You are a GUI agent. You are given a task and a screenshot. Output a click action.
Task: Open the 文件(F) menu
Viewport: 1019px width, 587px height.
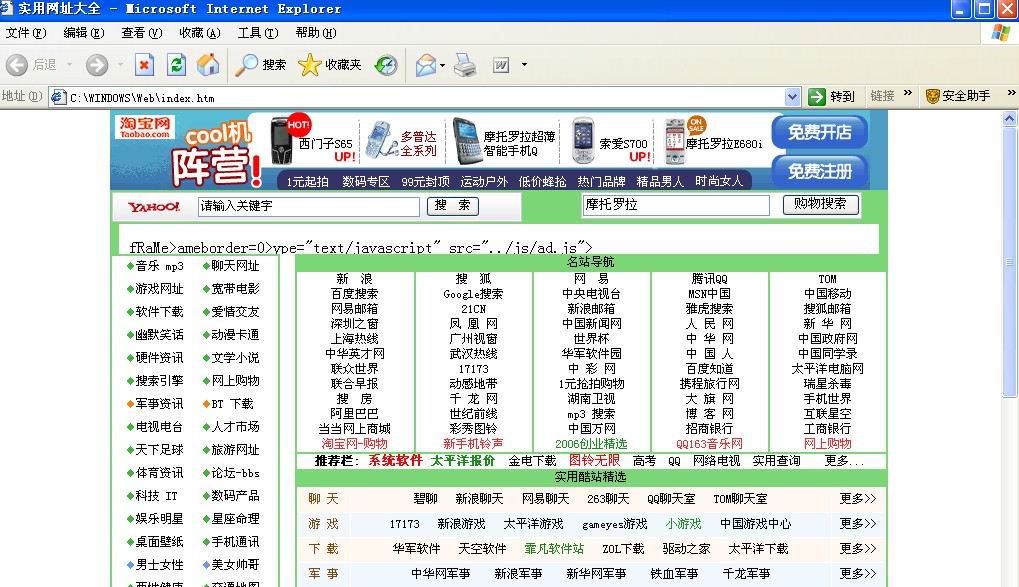click(x=26, y=33)
